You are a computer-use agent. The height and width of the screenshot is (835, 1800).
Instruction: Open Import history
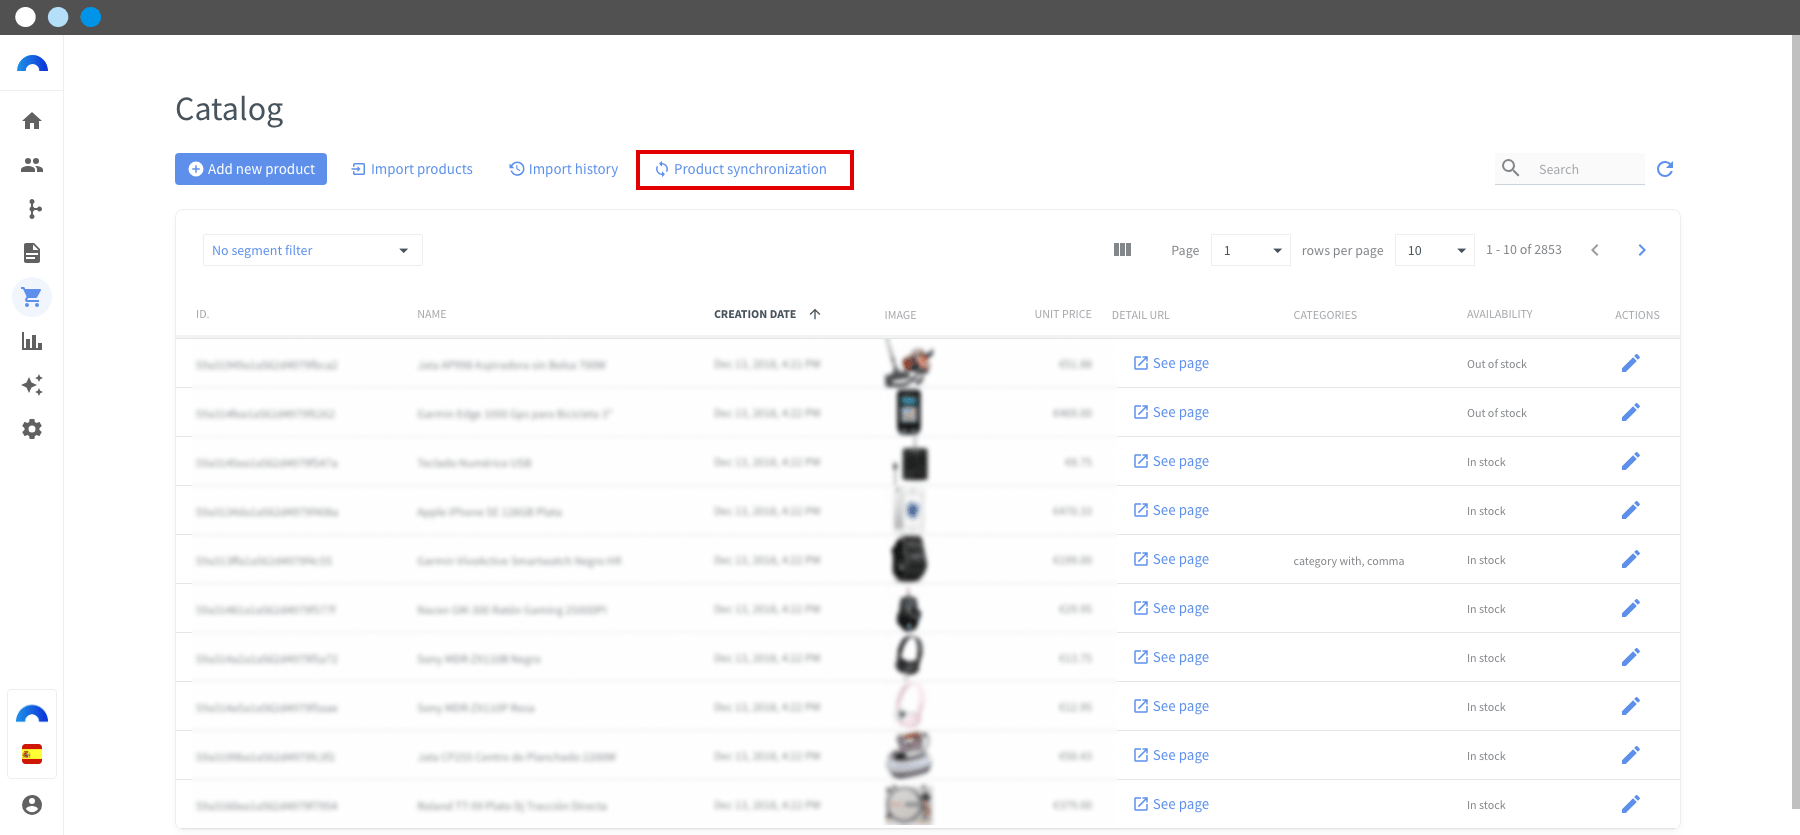[x=564, y=169]
